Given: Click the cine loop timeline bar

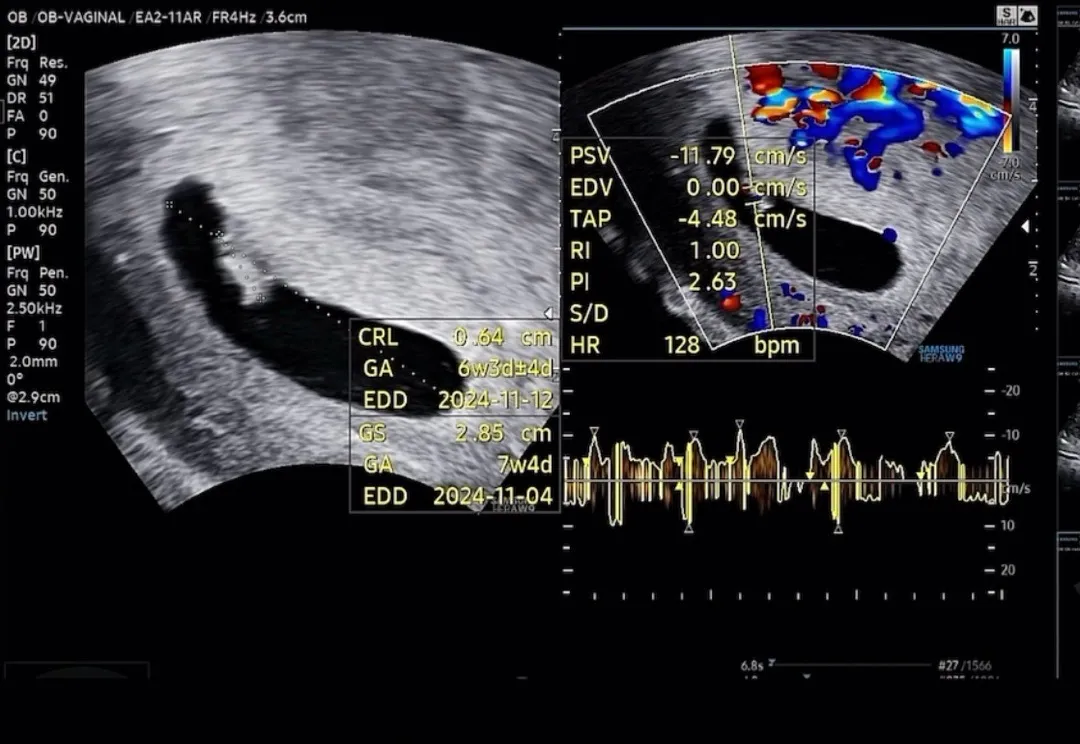Looking at the screenshot, I should pos(853,665).
